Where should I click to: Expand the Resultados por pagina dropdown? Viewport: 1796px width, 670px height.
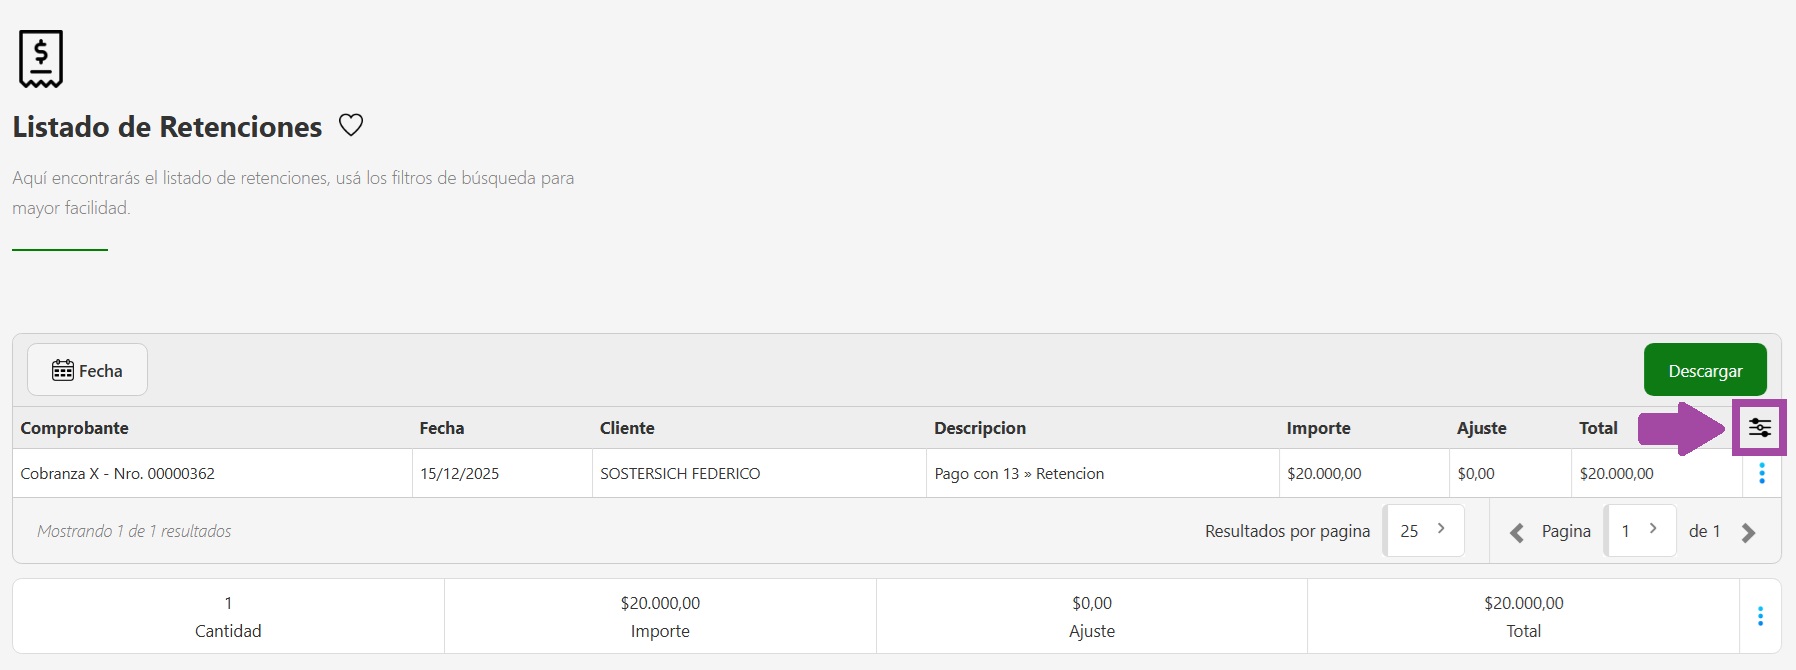[x=1423, y=531]
